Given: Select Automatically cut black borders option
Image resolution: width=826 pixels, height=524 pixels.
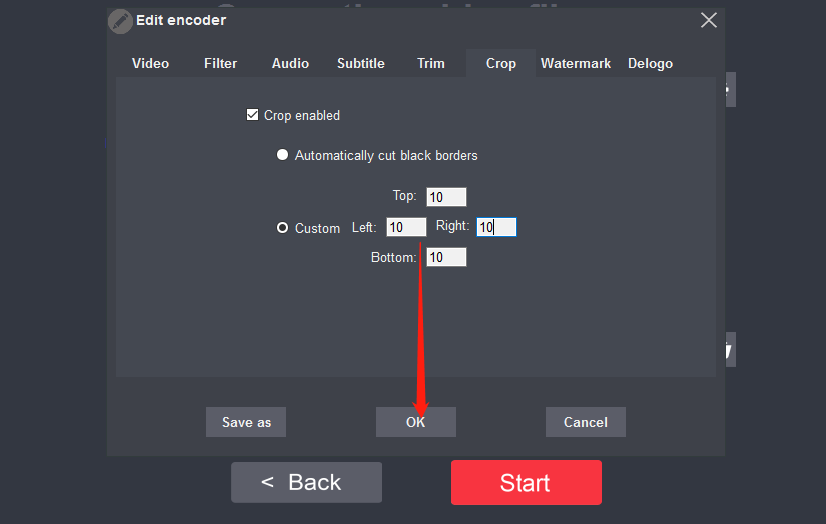Looking at the screenshot, I should pyautogui.click(x=282, y=155).
